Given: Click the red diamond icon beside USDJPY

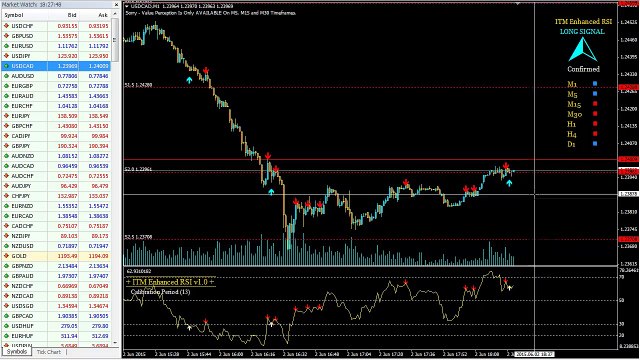Looking at the screenshot, I should pyautogui.click(x=6, y=56).
